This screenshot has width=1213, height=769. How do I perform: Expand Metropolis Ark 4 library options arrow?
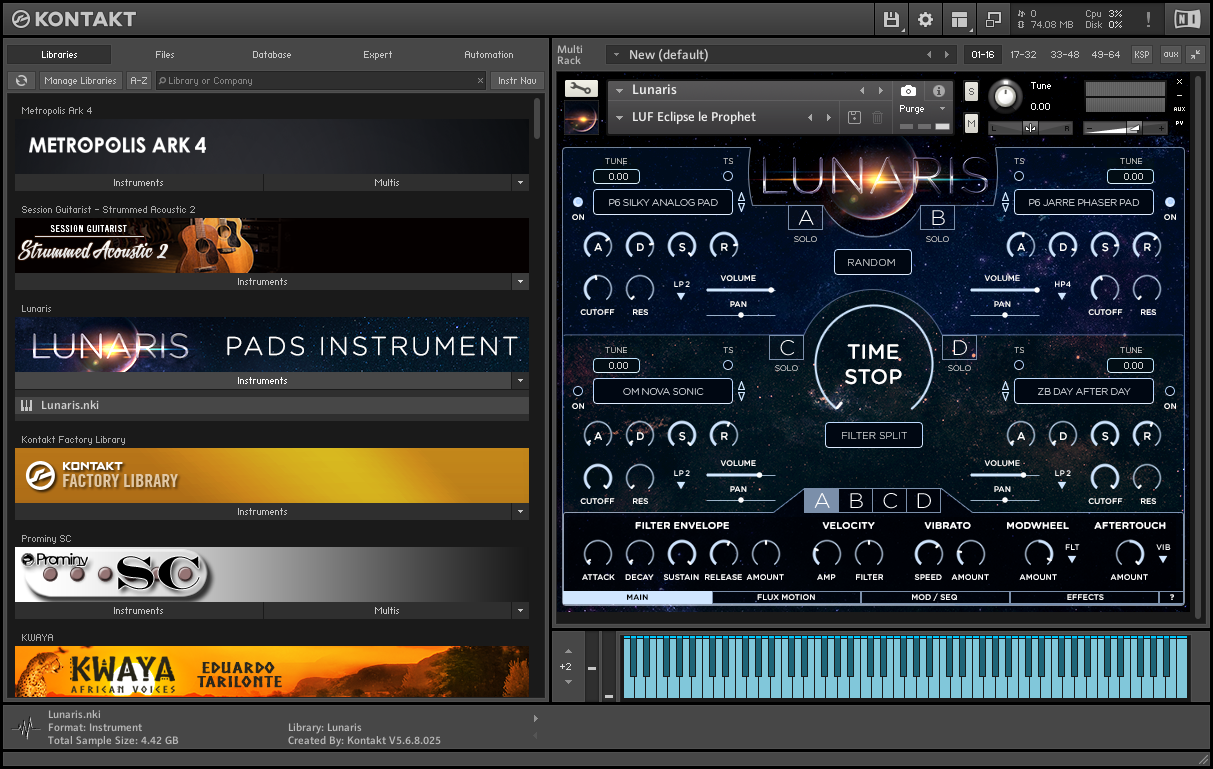click(519, 183)
